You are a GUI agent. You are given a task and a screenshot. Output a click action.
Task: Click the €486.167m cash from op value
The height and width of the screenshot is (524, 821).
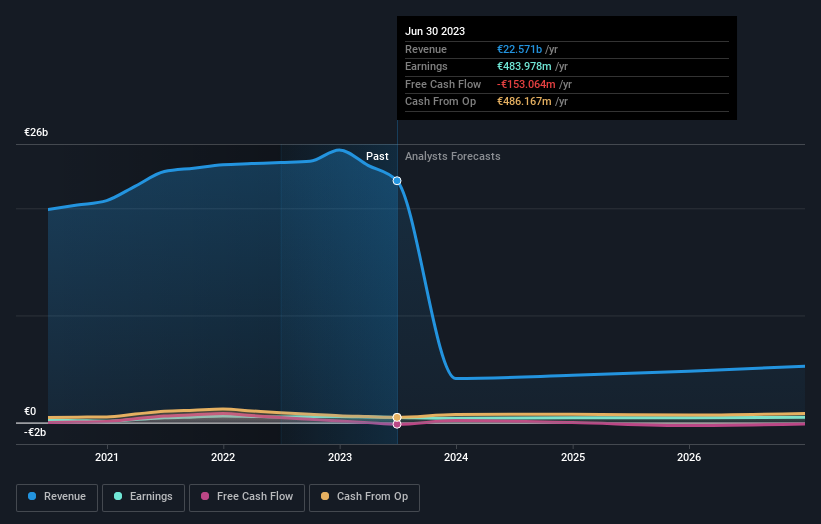coord(524,102)
